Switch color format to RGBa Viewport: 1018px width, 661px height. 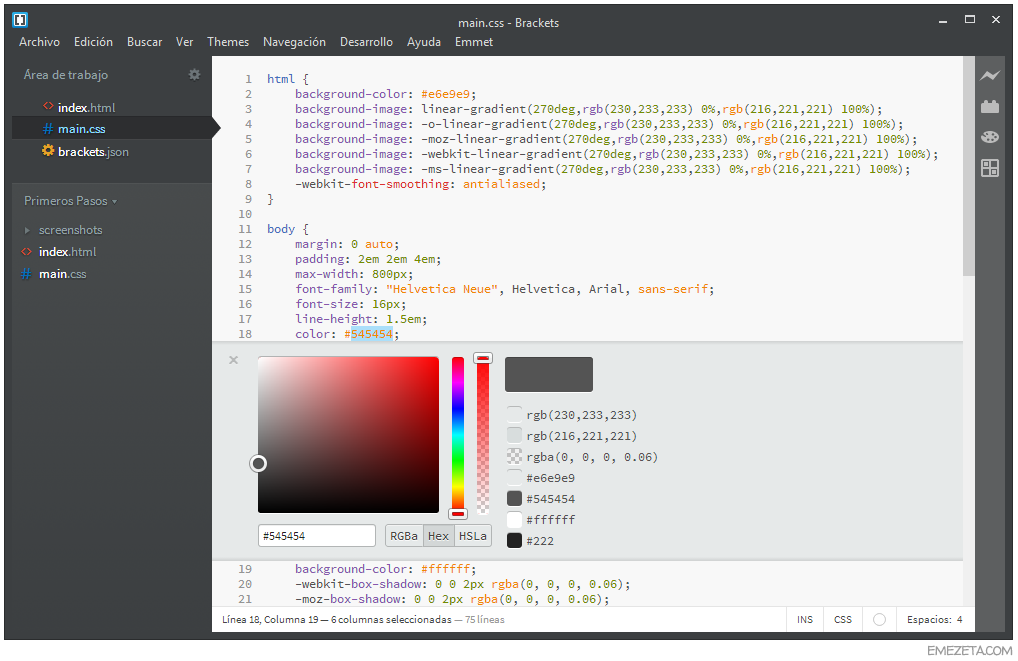click(404, 536)
